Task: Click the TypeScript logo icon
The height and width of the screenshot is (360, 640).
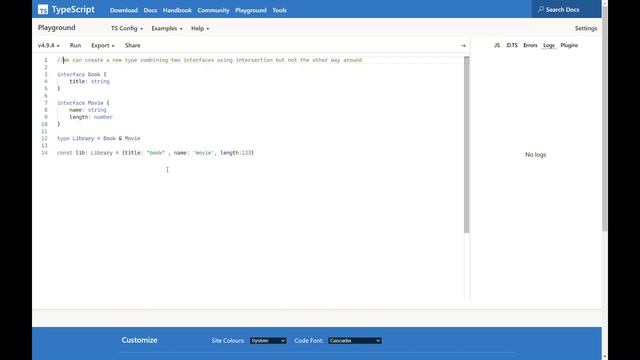Action: 43,9
